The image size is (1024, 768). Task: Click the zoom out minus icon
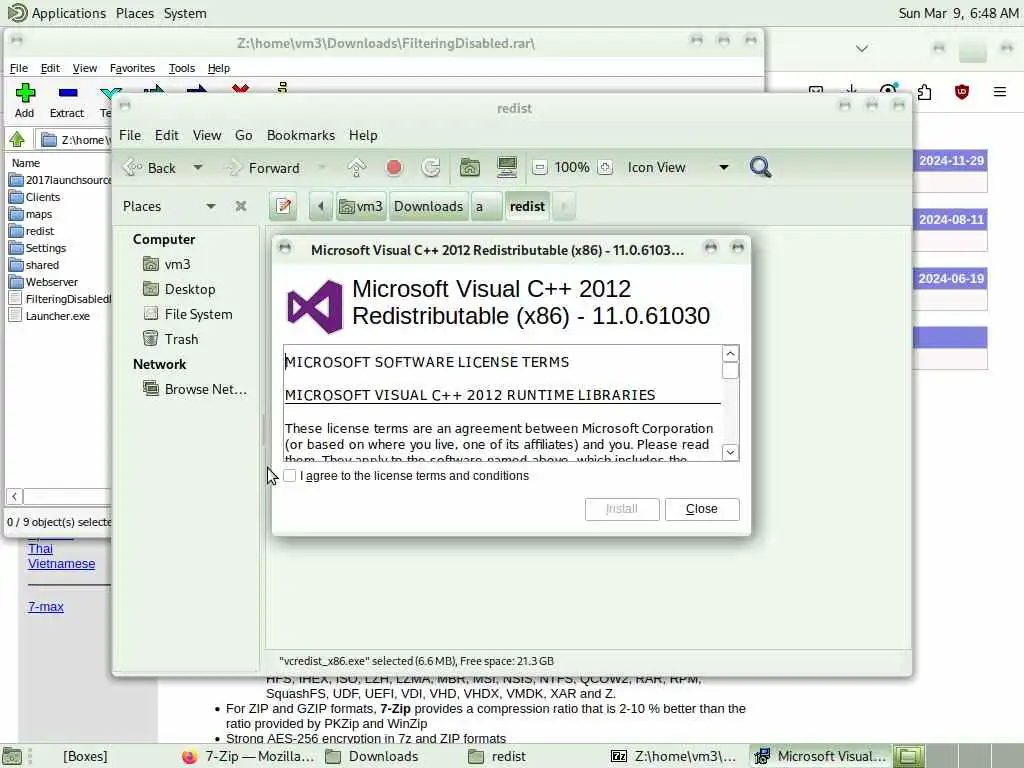coord(539,168)
